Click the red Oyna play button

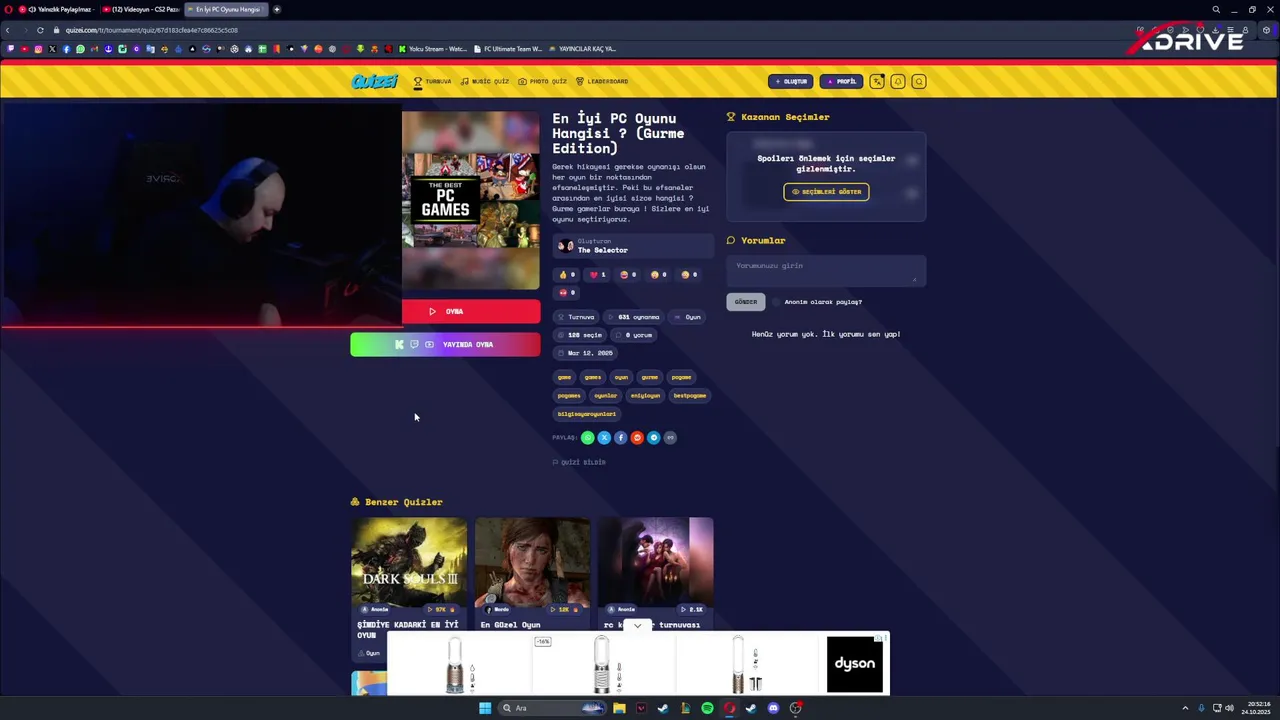coord(471,311)
